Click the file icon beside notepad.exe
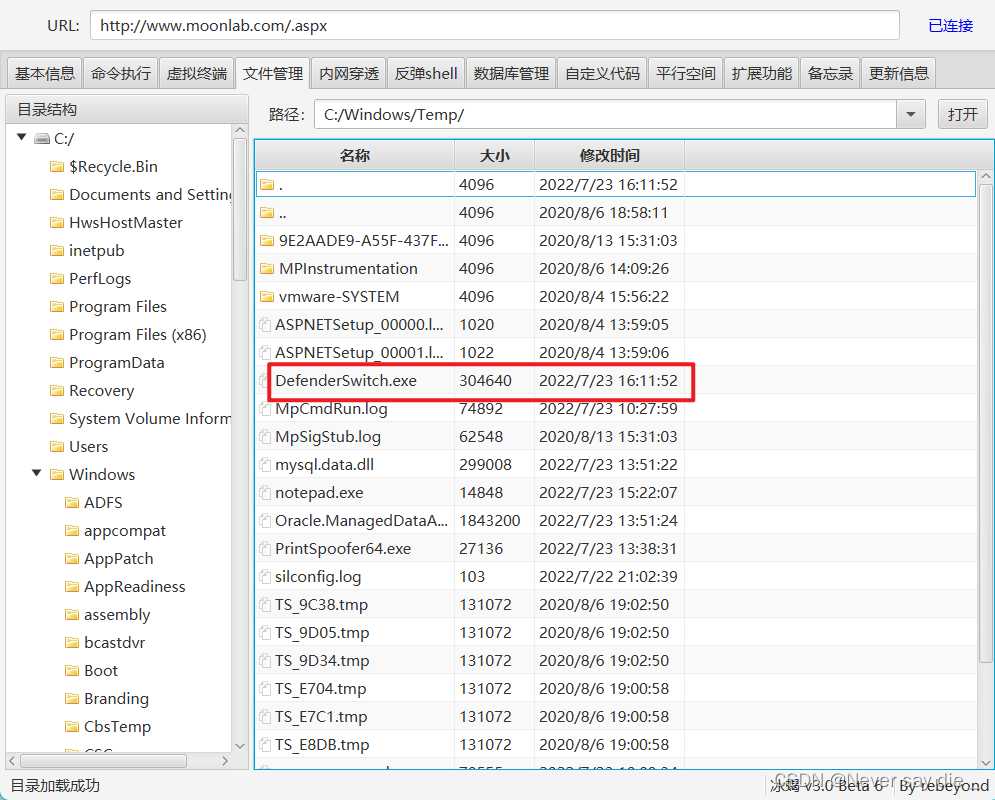995x800 pixels. 265,492
